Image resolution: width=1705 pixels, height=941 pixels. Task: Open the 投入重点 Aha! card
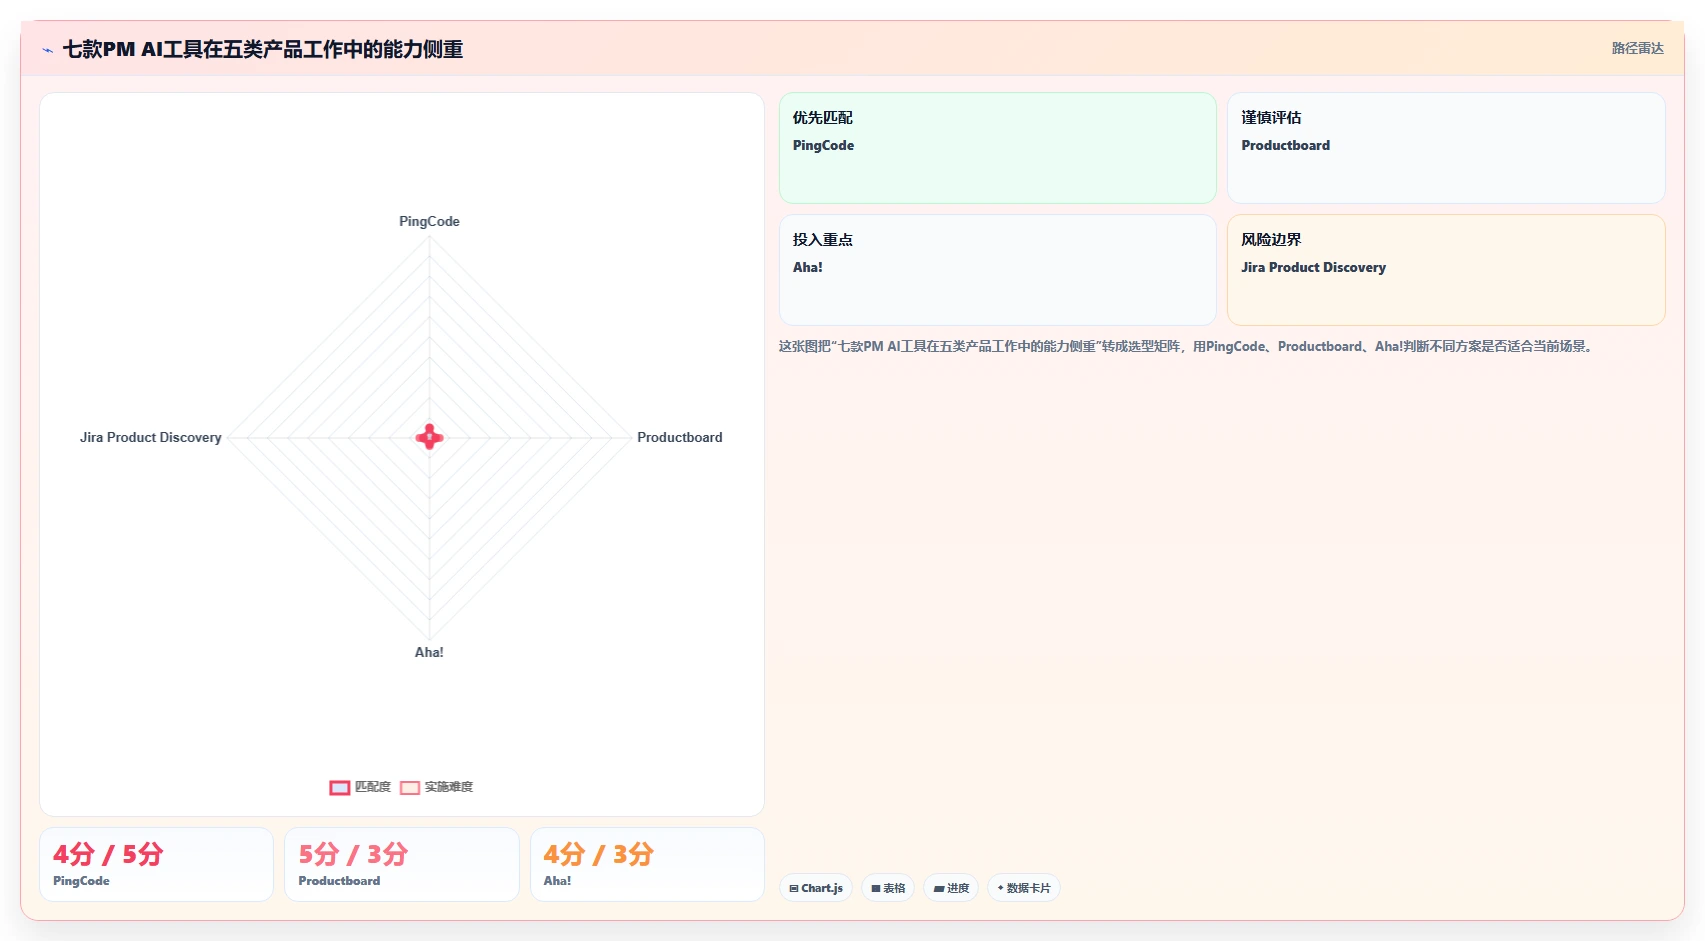(997, 270)
